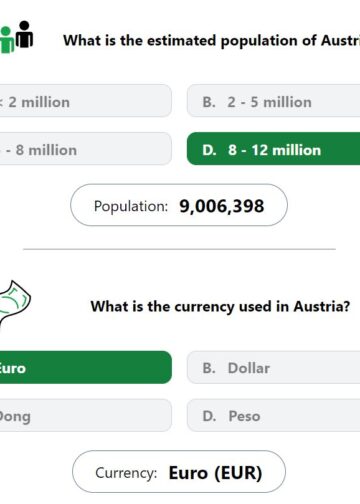Screen dimensions: 360x504
Task: Pick highlighted answer D. 8 - 12 million
Action: (x=273, y=149)
